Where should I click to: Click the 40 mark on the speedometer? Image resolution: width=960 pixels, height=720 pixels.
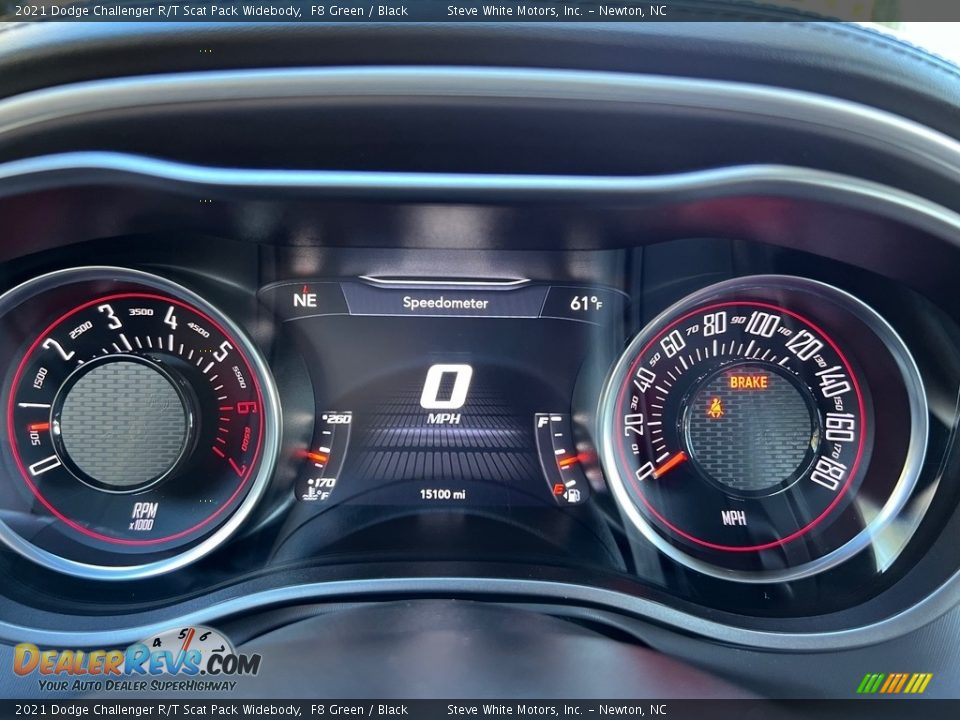[644, 380]
